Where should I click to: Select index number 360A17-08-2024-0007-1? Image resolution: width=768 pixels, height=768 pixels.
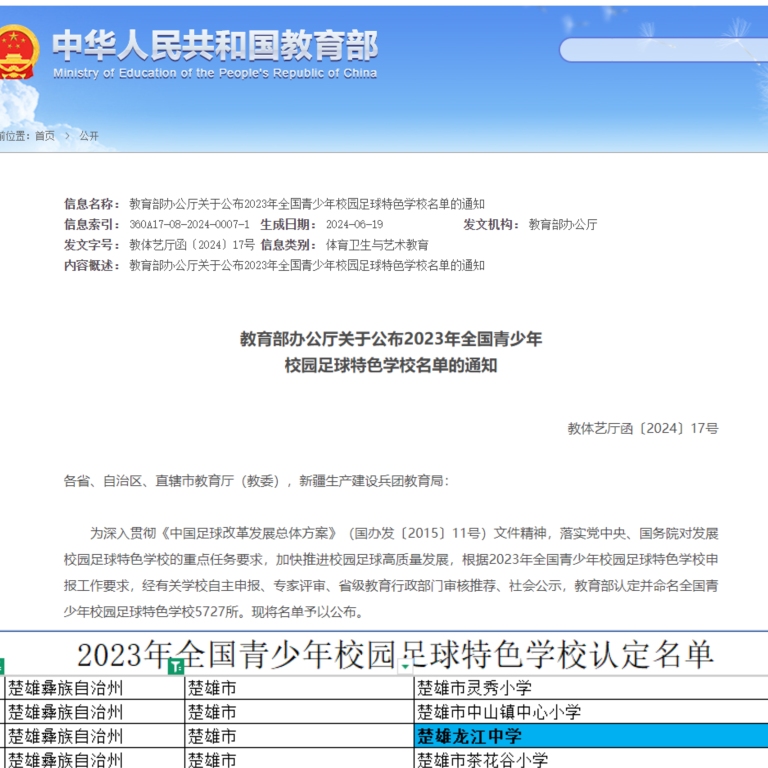pyautogui.click(x=189, y=224)
